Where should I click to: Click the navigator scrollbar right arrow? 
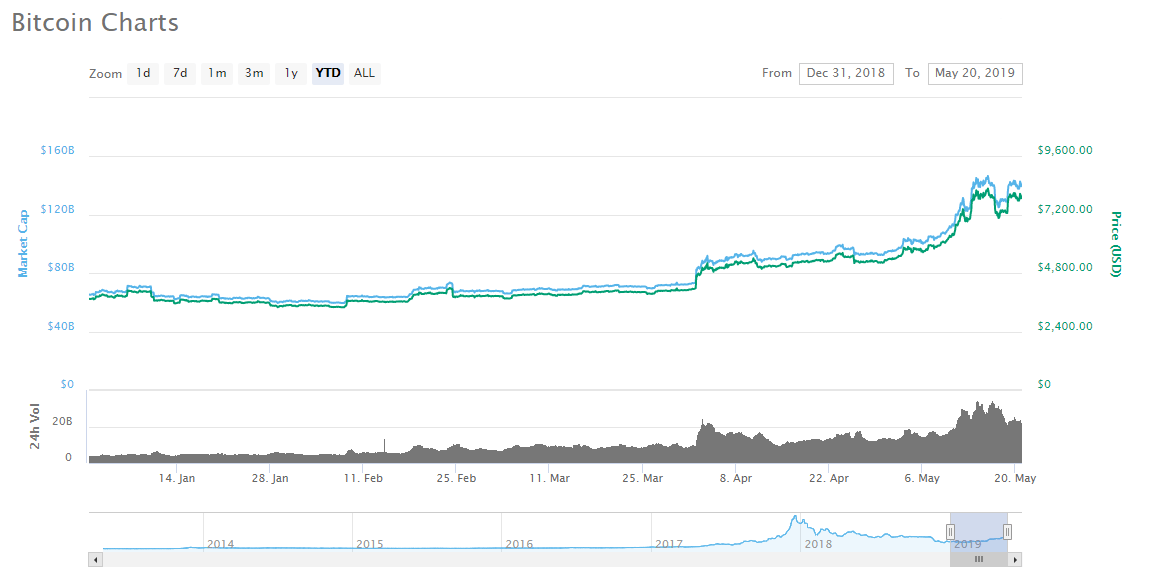pyautogui.click(x=1015, y=559)
